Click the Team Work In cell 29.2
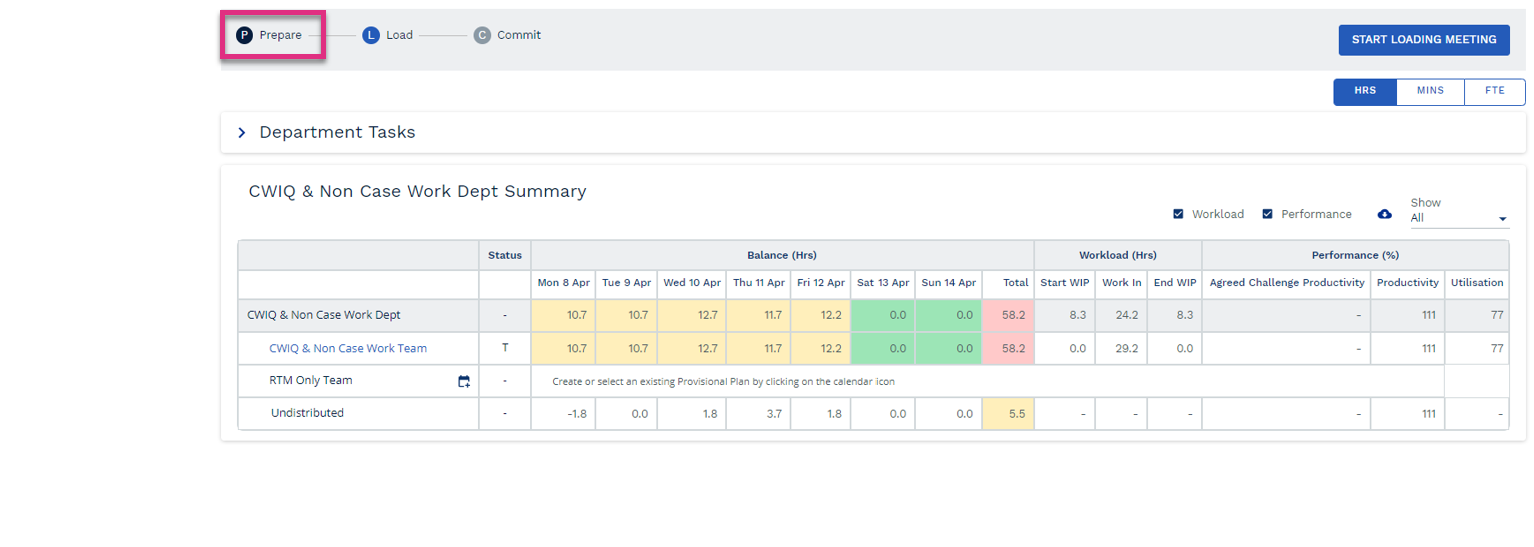 click(1121, 349)
